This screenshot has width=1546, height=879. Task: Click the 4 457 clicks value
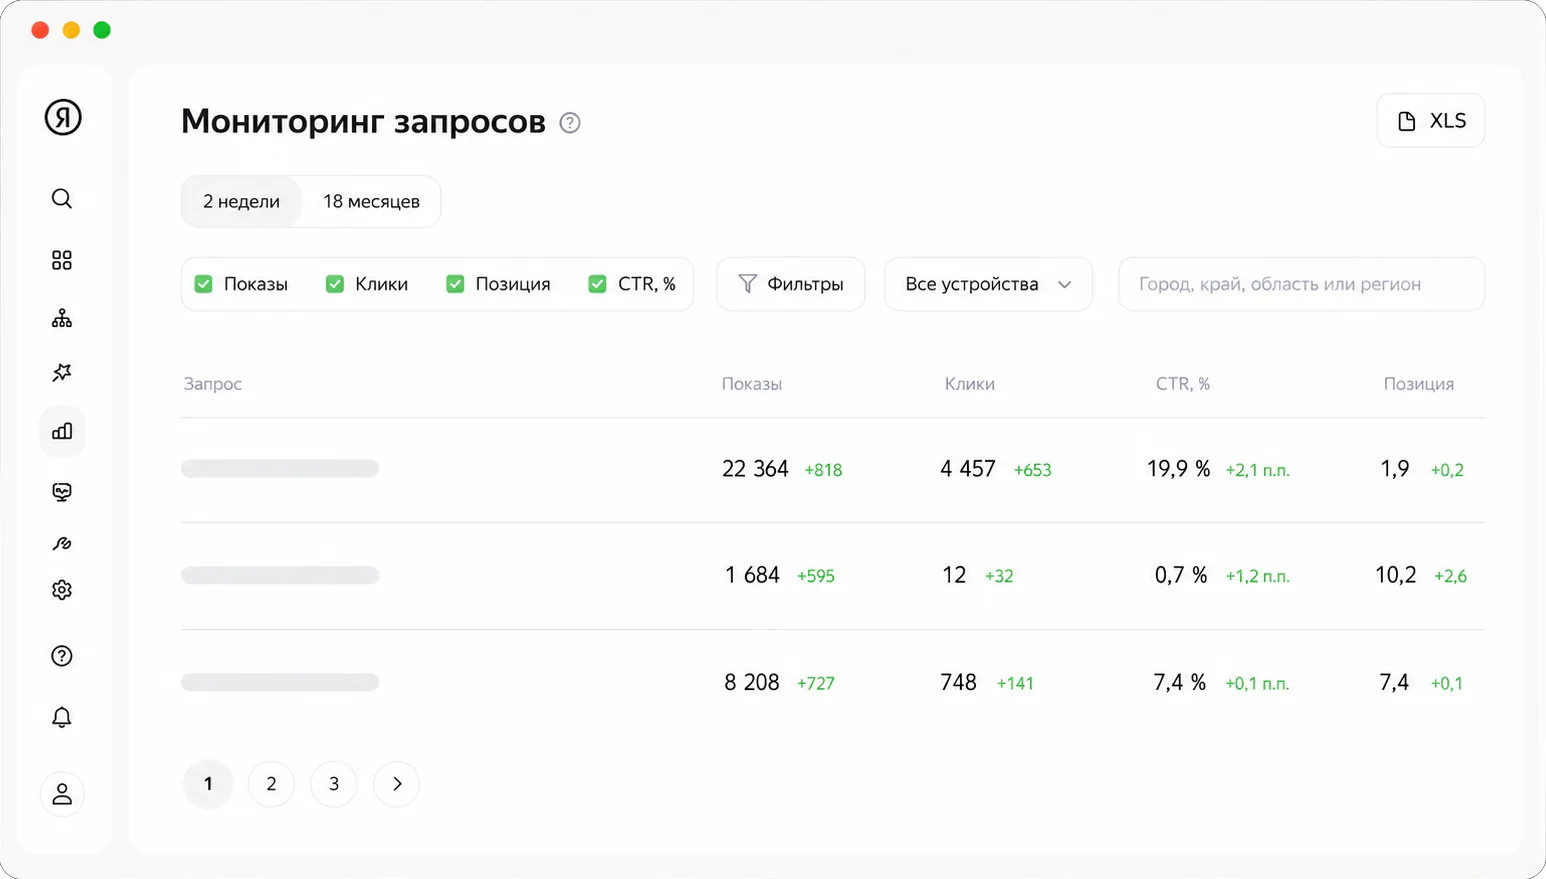[968, 469]
